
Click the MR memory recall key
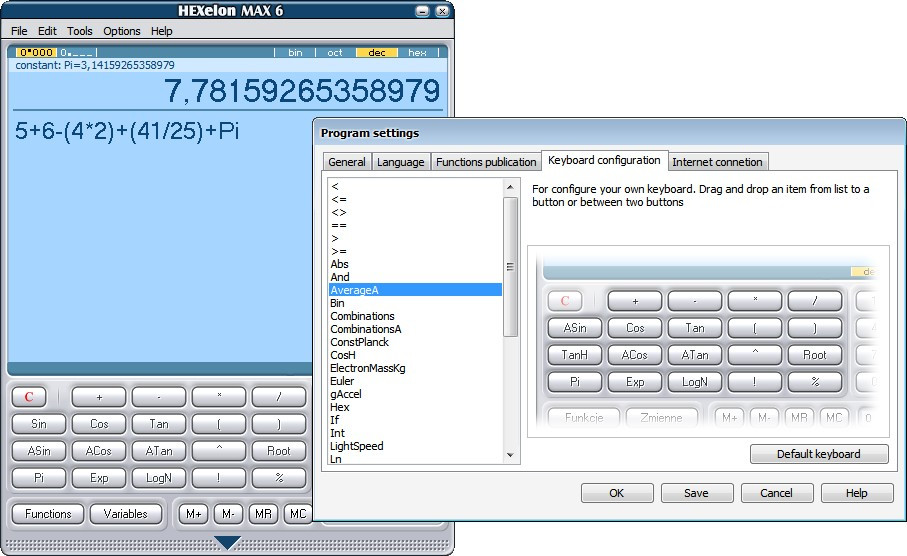click(263, 514)
